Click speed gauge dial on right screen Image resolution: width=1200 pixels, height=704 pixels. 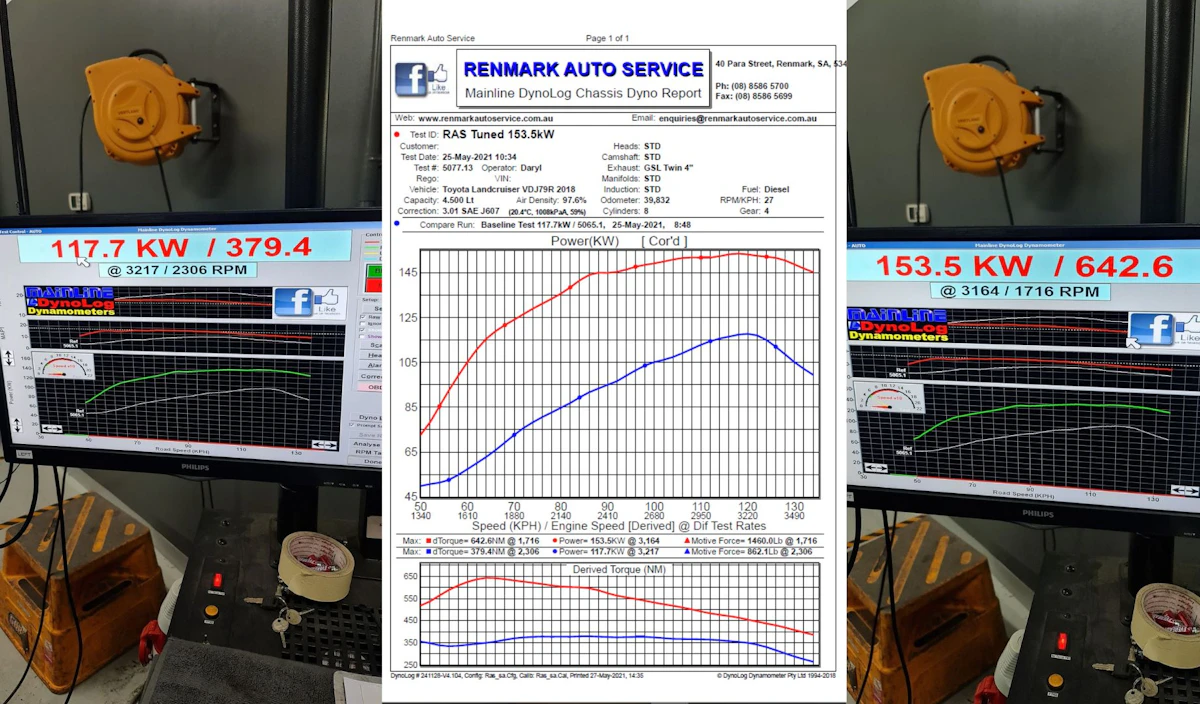coord(889,396)
